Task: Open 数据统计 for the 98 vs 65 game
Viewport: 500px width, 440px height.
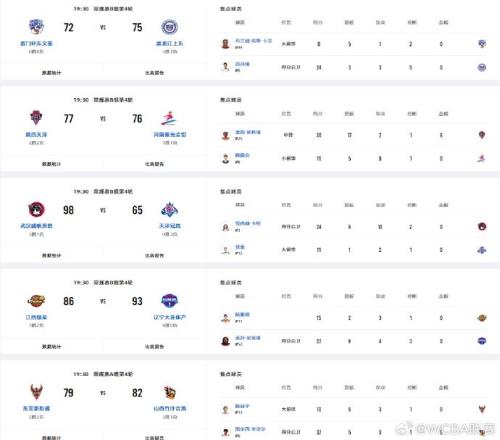Action: (51, 255)
